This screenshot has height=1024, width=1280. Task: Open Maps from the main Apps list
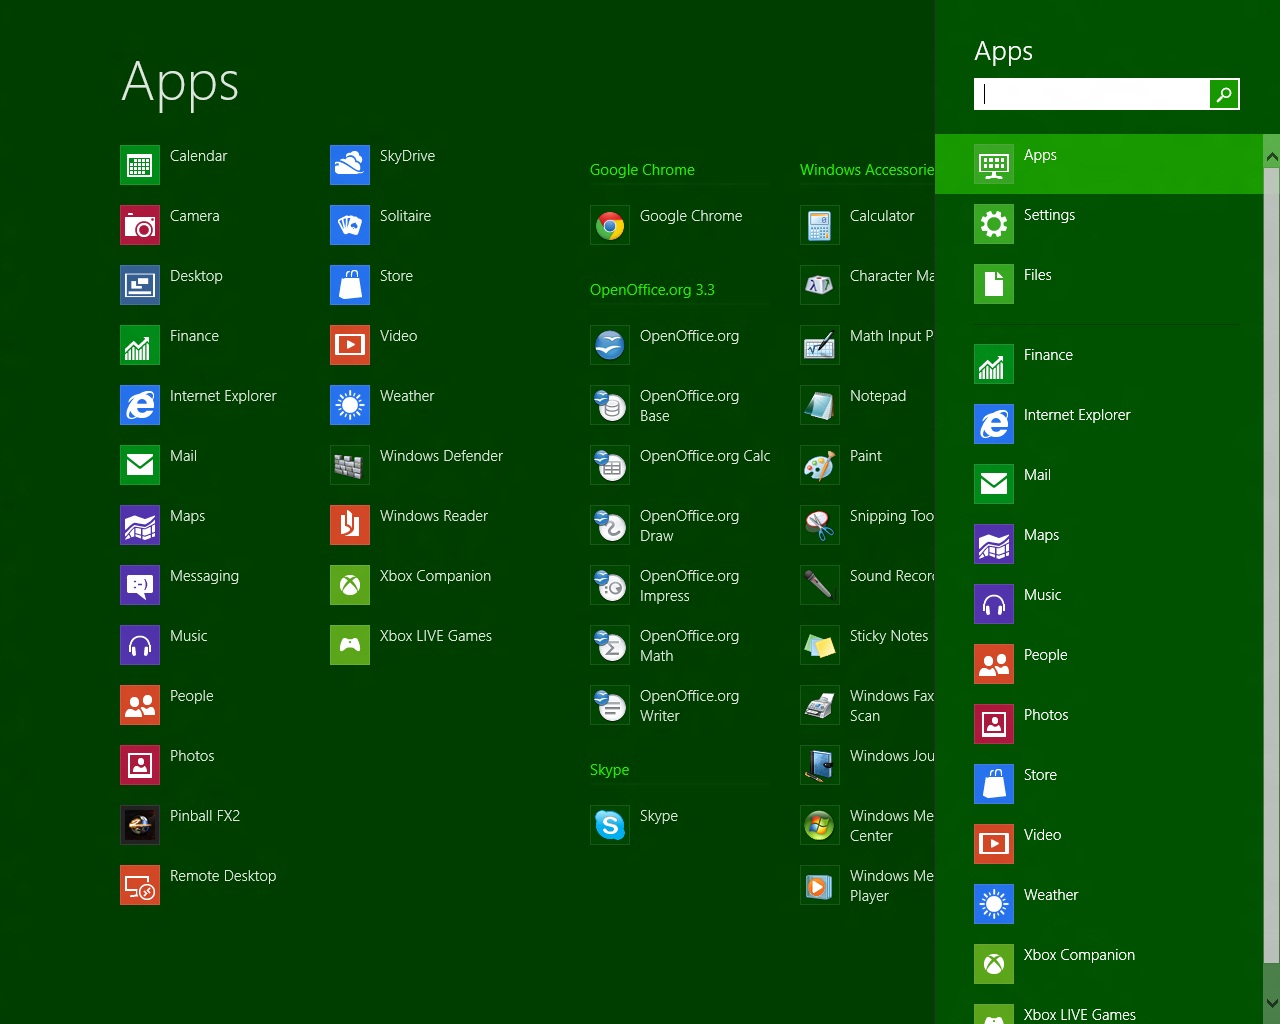point(140,525)
